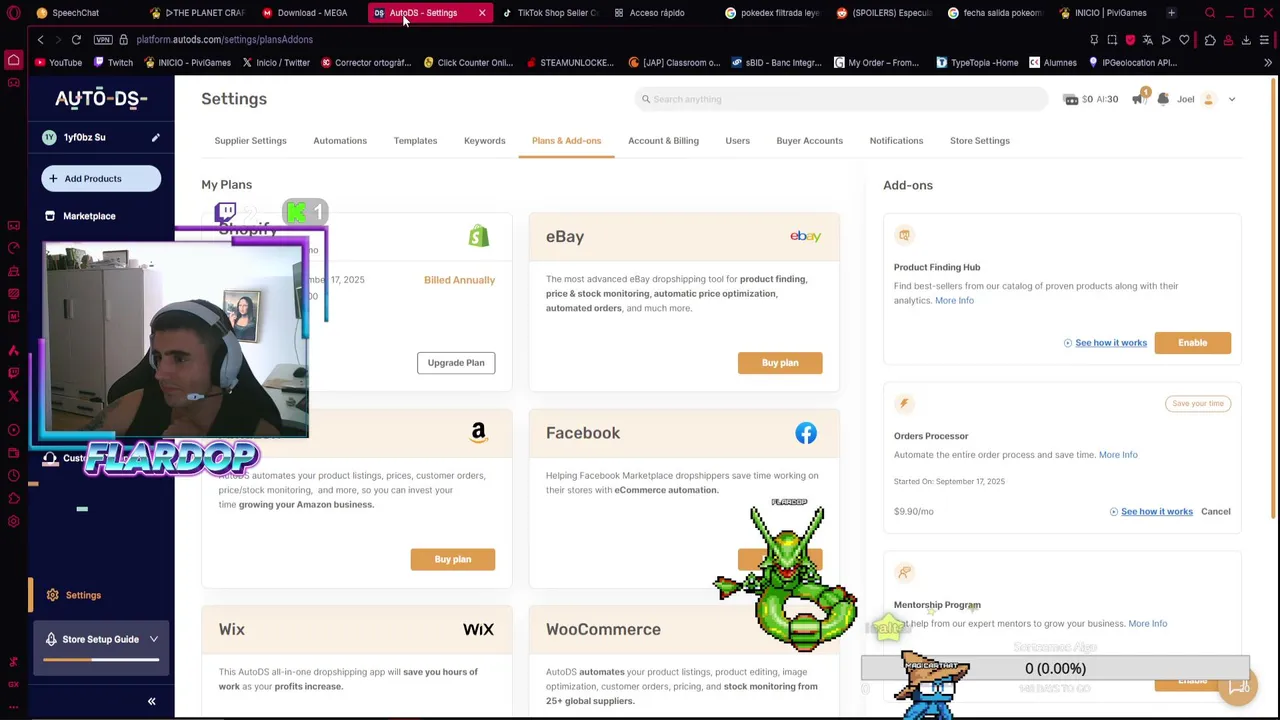Open See how it works for Orders Processor
Viewport: 1280px width, 720px height.
click(1156, 512)
